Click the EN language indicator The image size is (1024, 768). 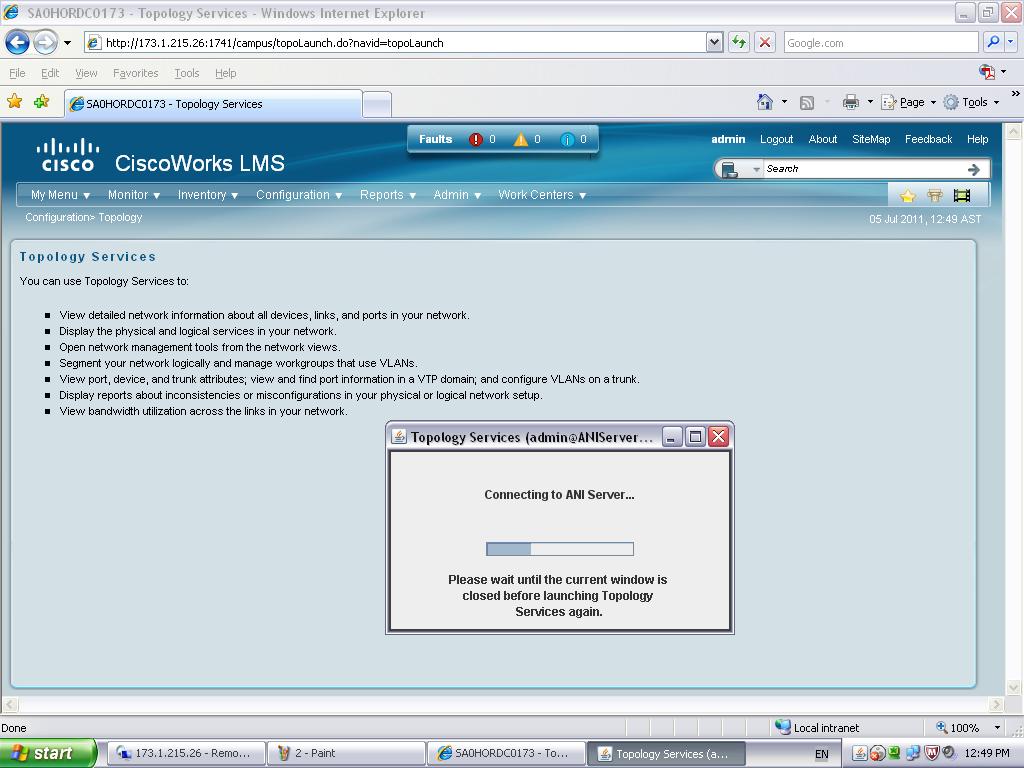click(822, 754)
